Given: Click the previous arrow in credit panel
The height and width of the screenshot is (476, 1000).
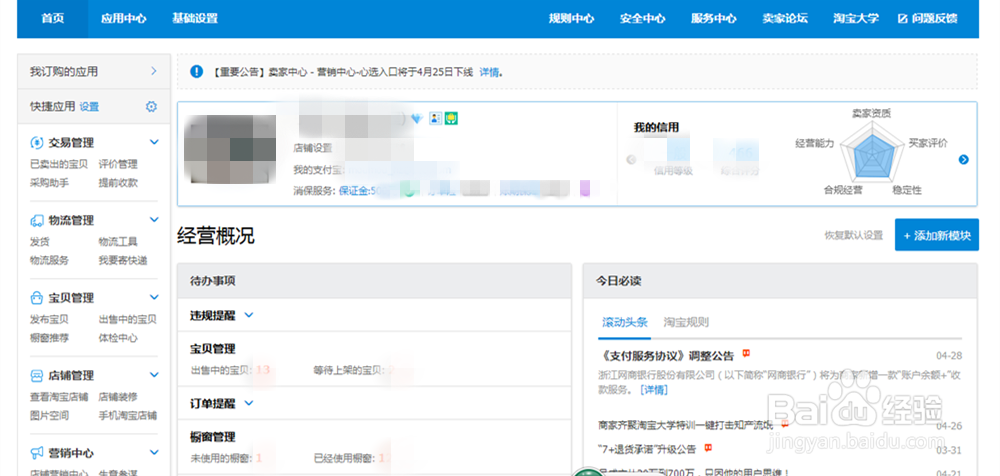Looking at the screenshot, I should (x=631, y=160).
